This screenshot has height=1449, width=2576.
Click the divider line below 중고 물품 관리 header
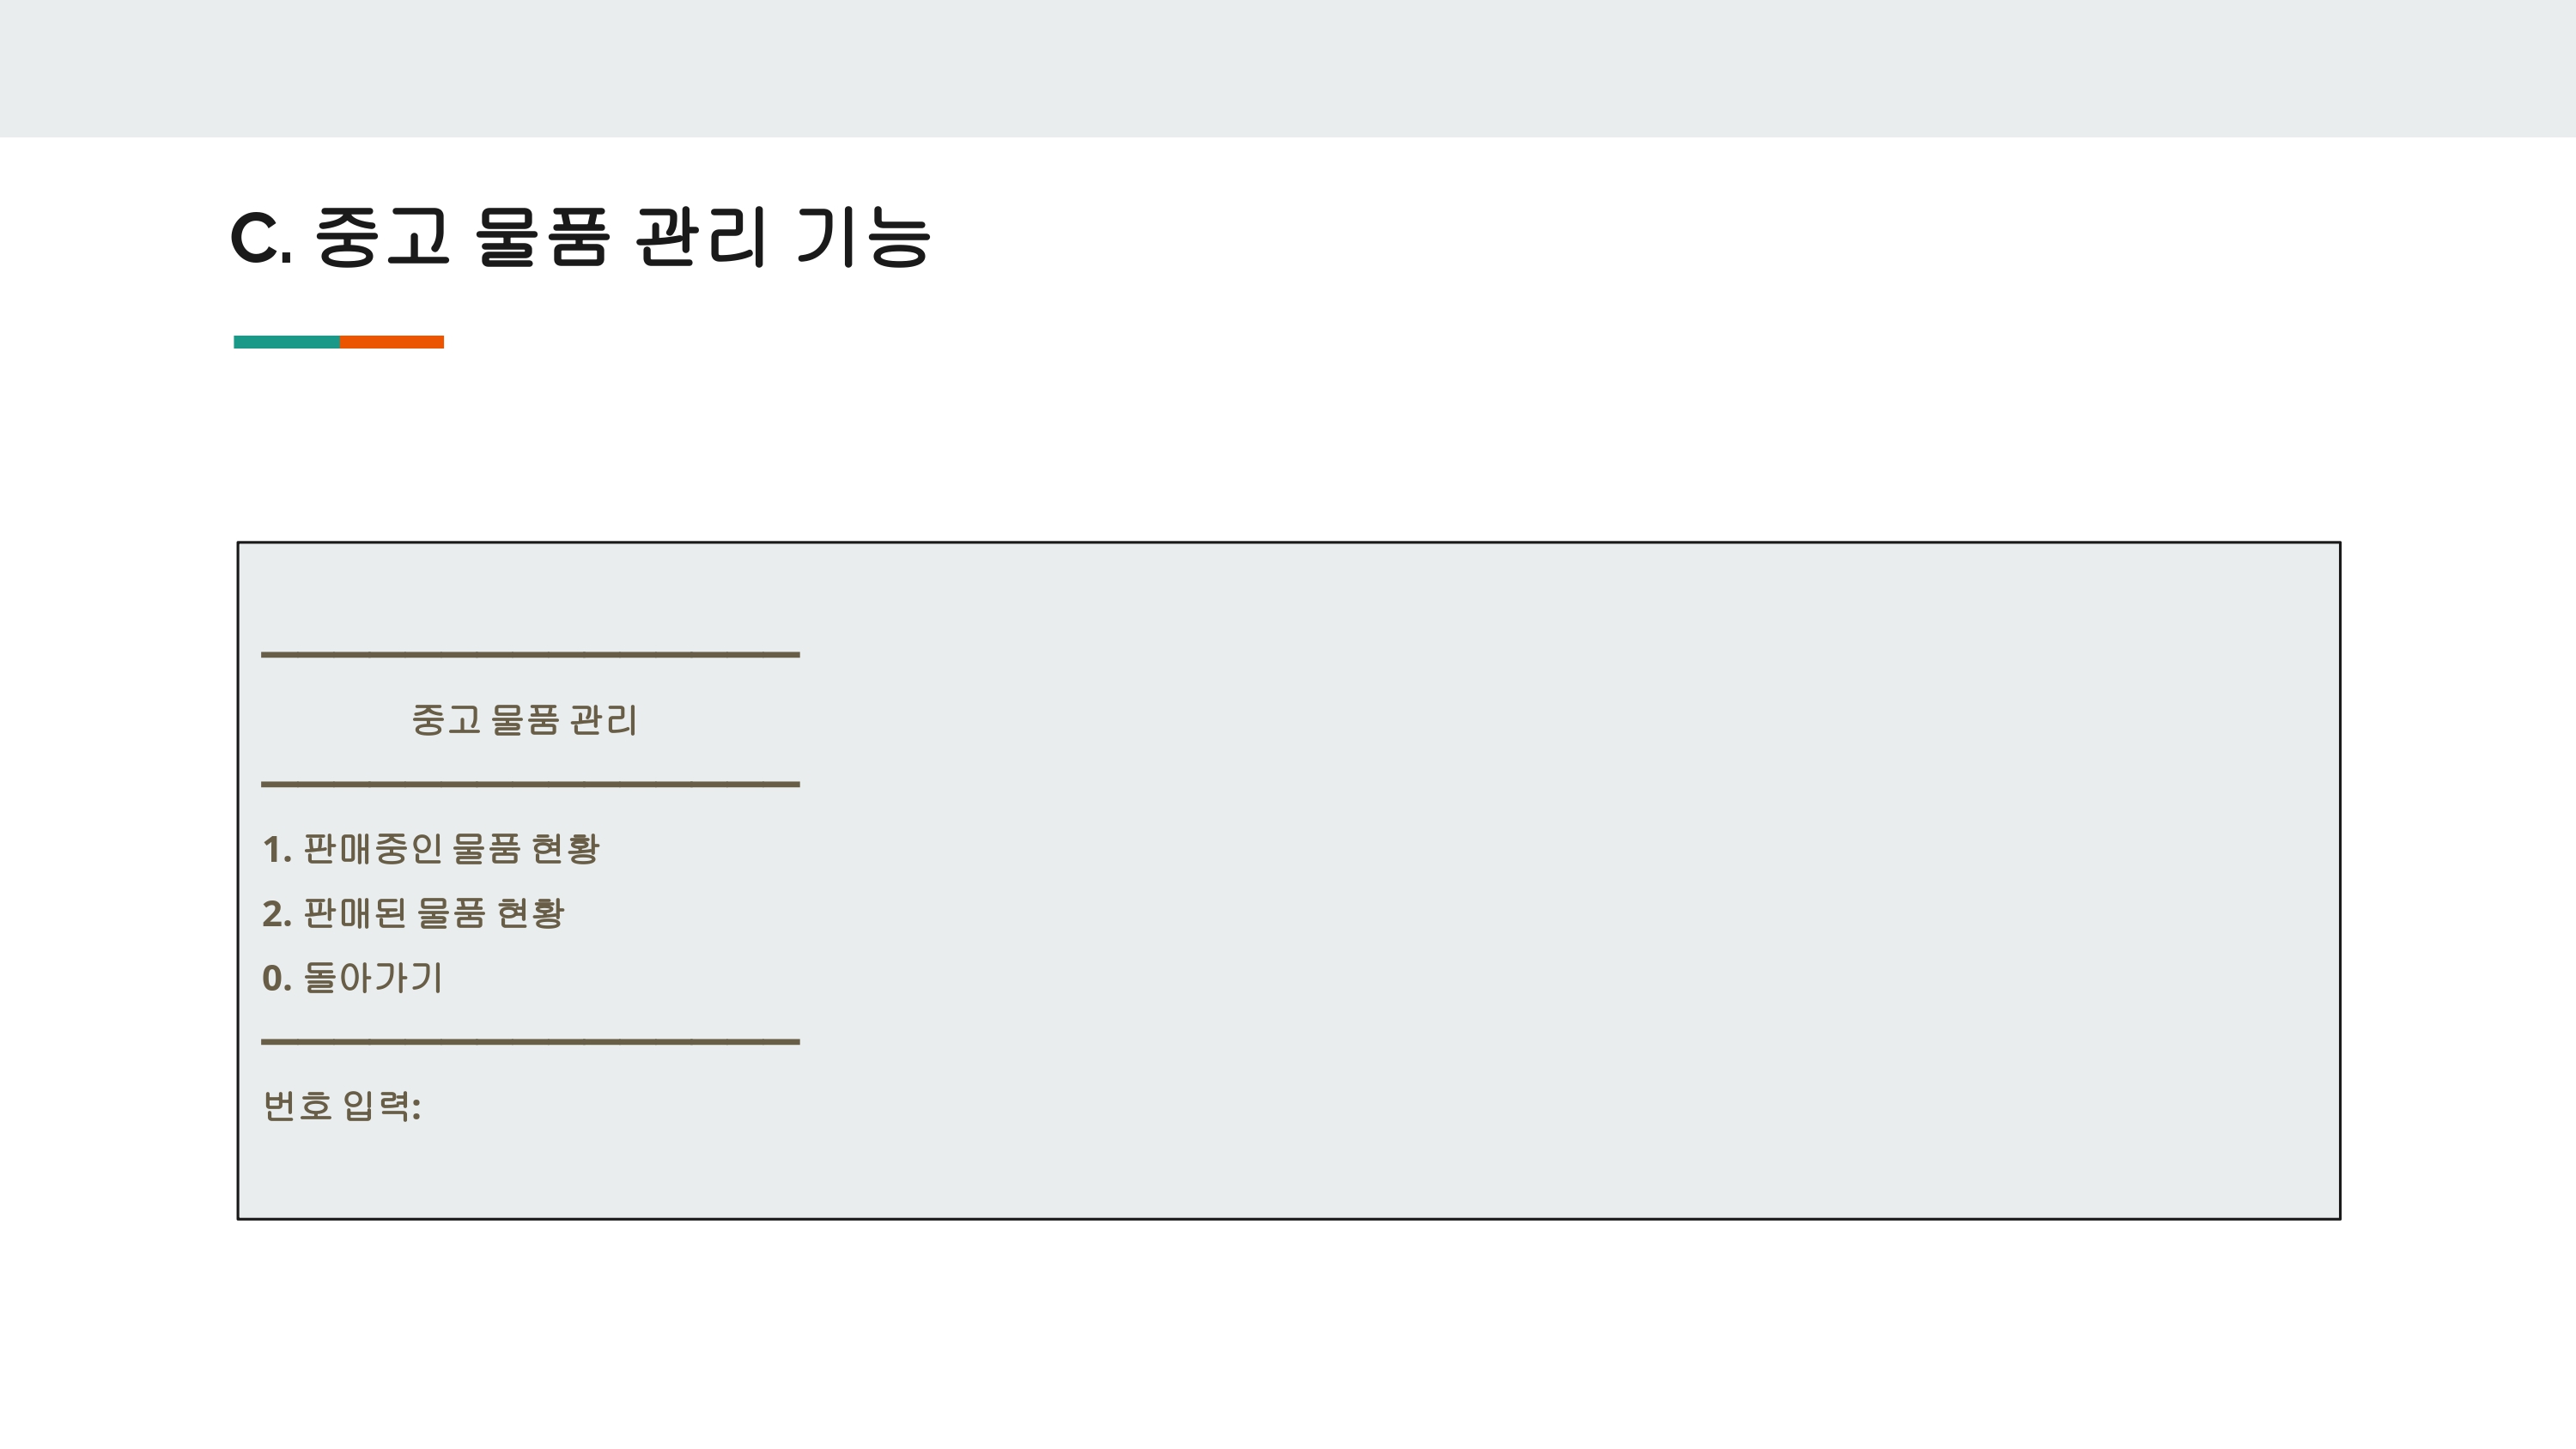pyautogui.click(x=530, y=784)
